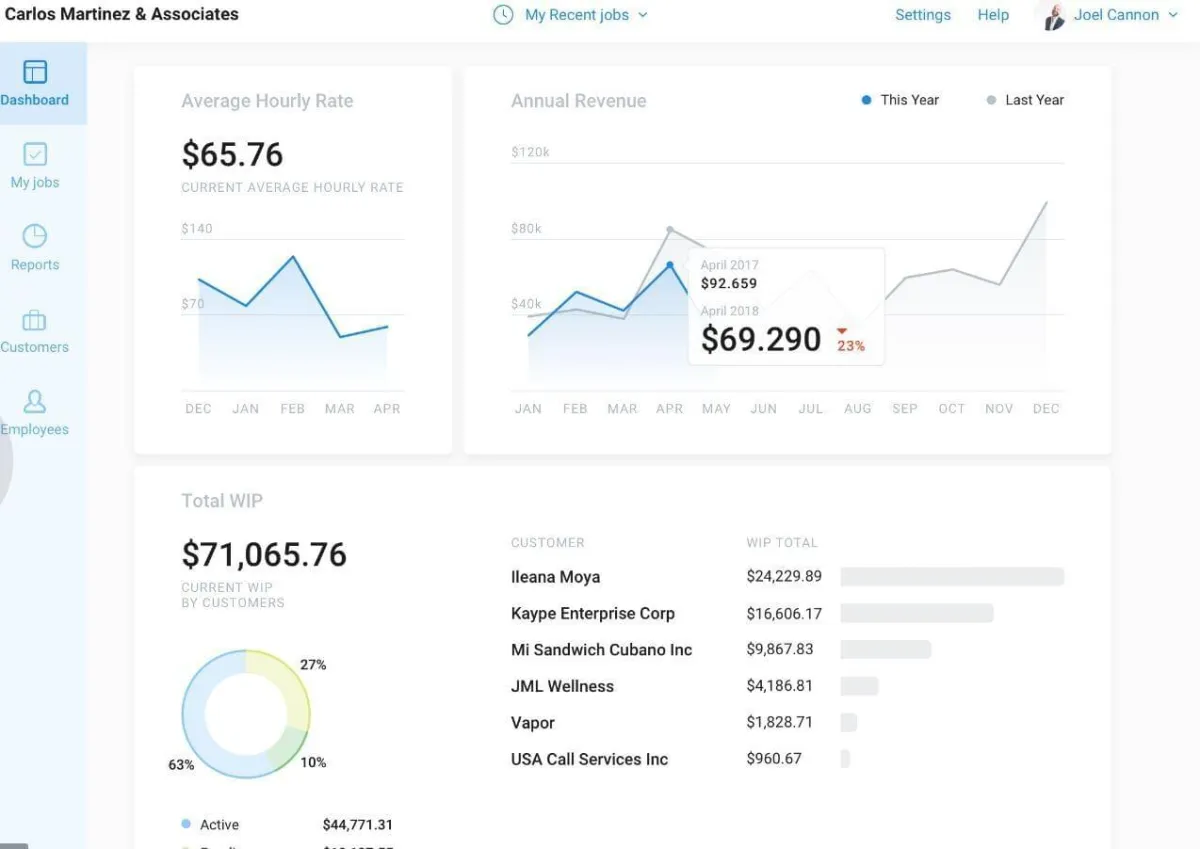Screen dimensions: 1200x849
Task: Open Employees person icon
Action: (35, 401)
